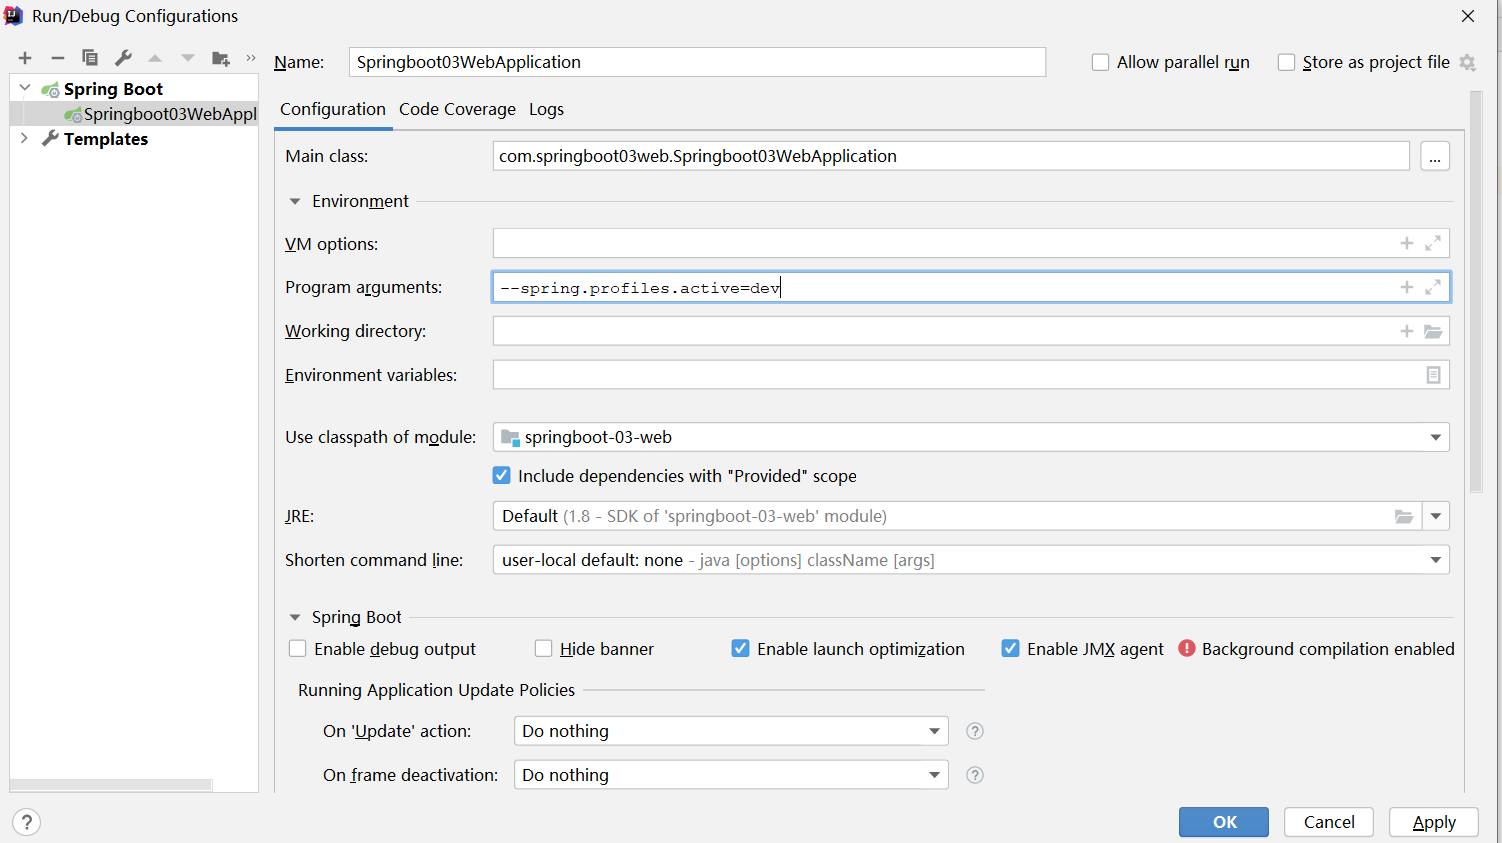Click Cancel button

coord(1329,822)
